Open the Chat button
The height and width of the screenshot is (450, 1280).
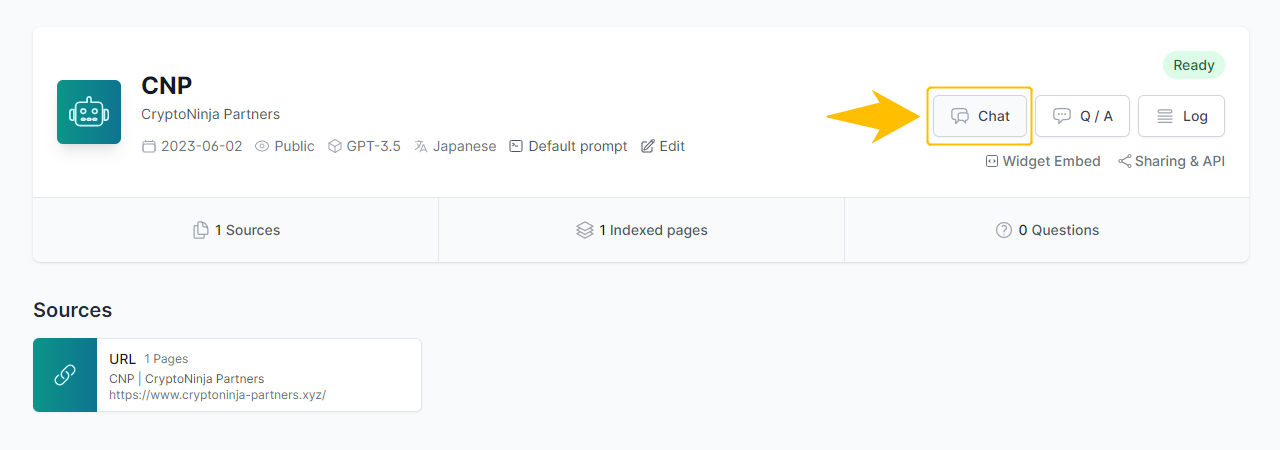coord(980,116)
